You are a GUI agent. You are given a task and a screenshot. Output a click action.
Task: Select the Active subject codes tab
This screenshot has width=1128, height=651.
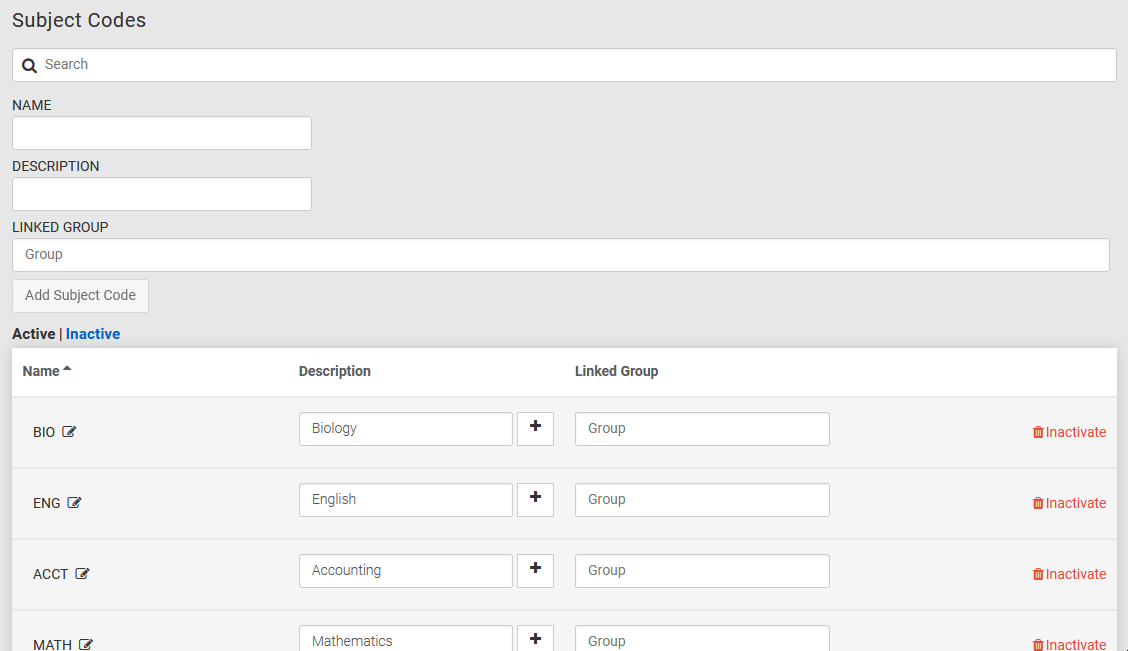tap(33, 334)
